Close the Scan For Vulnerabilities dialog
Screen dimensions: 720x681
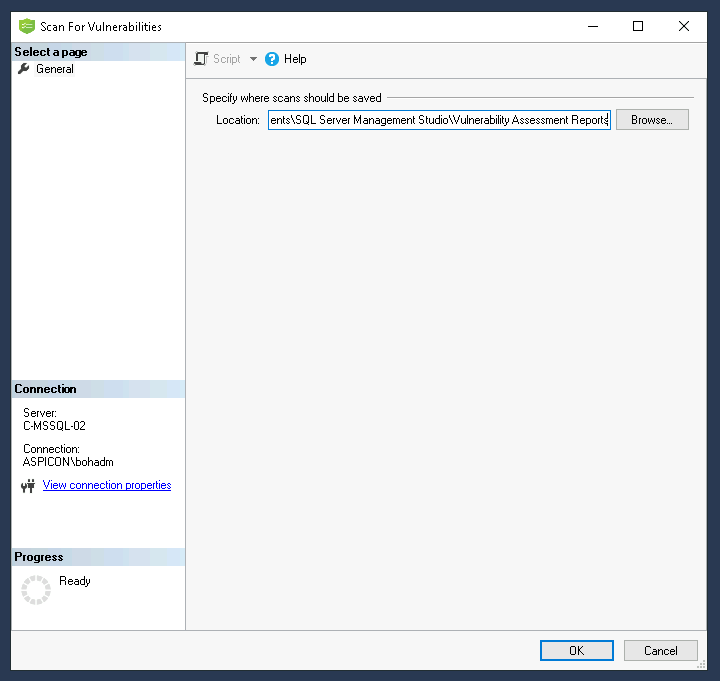click(x=684, y=26)
